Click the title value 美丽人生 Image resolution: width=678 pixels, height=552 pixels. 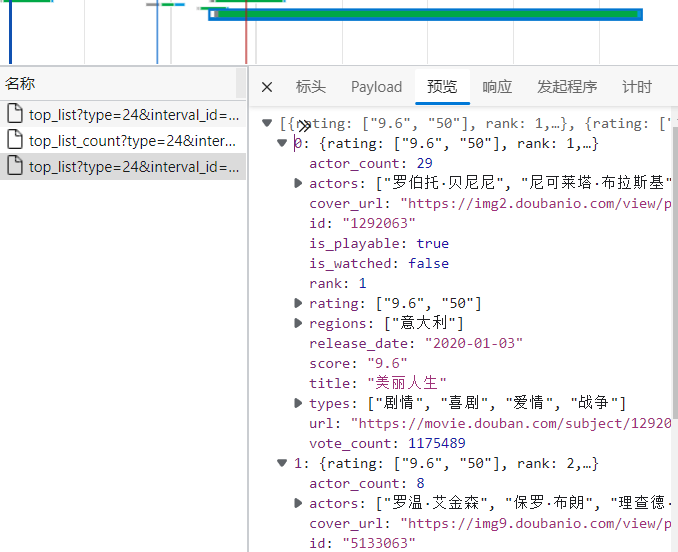pyautogui.click(x=407, y=383)
